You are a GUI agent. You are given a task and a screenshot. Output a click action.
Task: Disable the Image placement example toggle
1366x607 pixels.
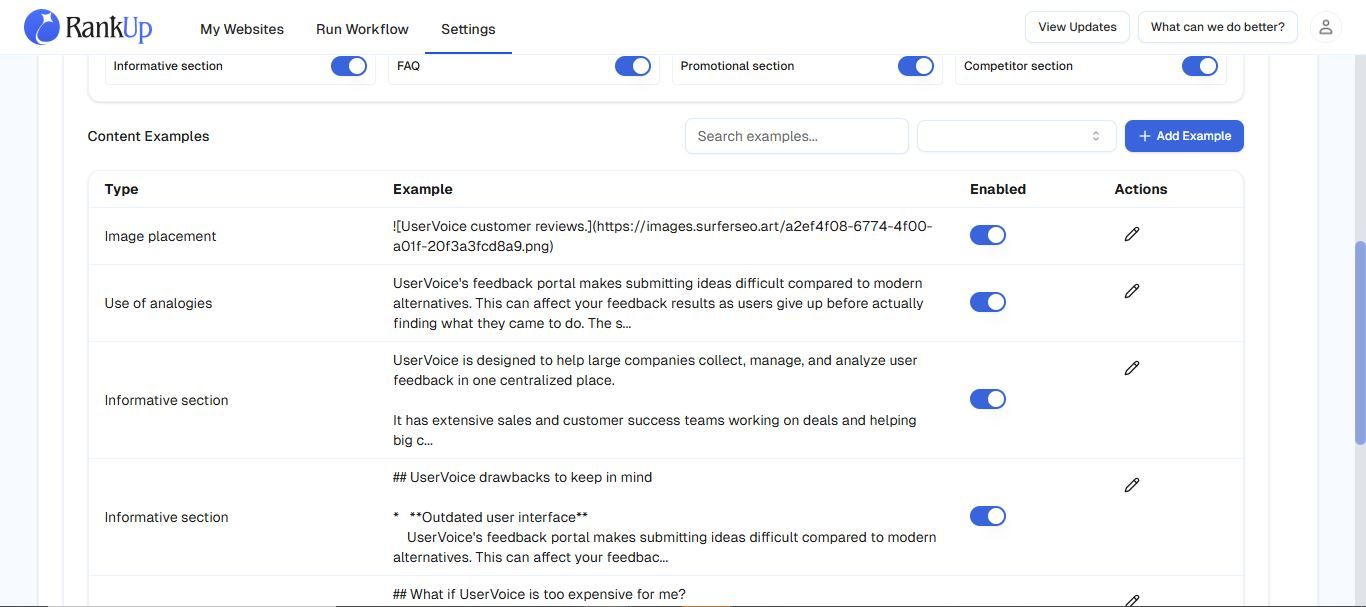(x=987, y=235)
